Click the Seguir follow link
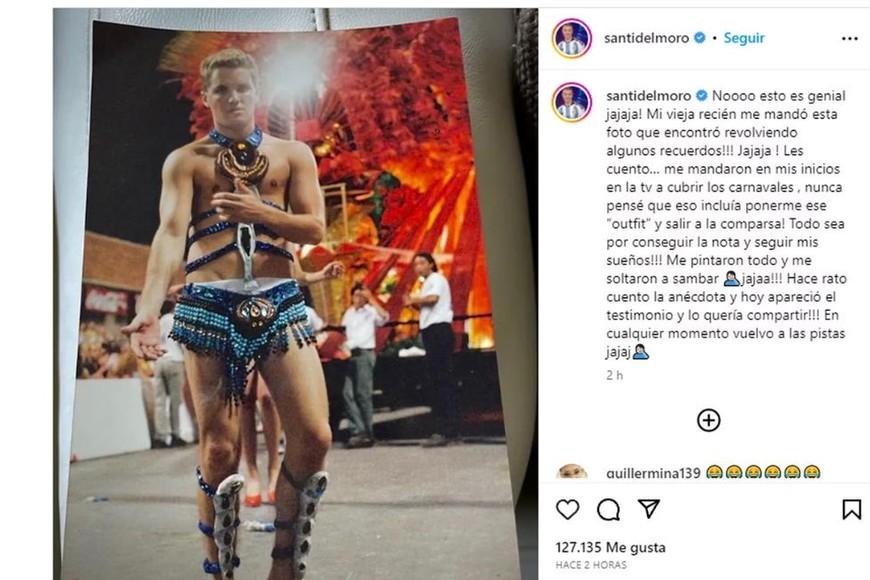Viewport: 870px width, 580px height. (744, 38)
